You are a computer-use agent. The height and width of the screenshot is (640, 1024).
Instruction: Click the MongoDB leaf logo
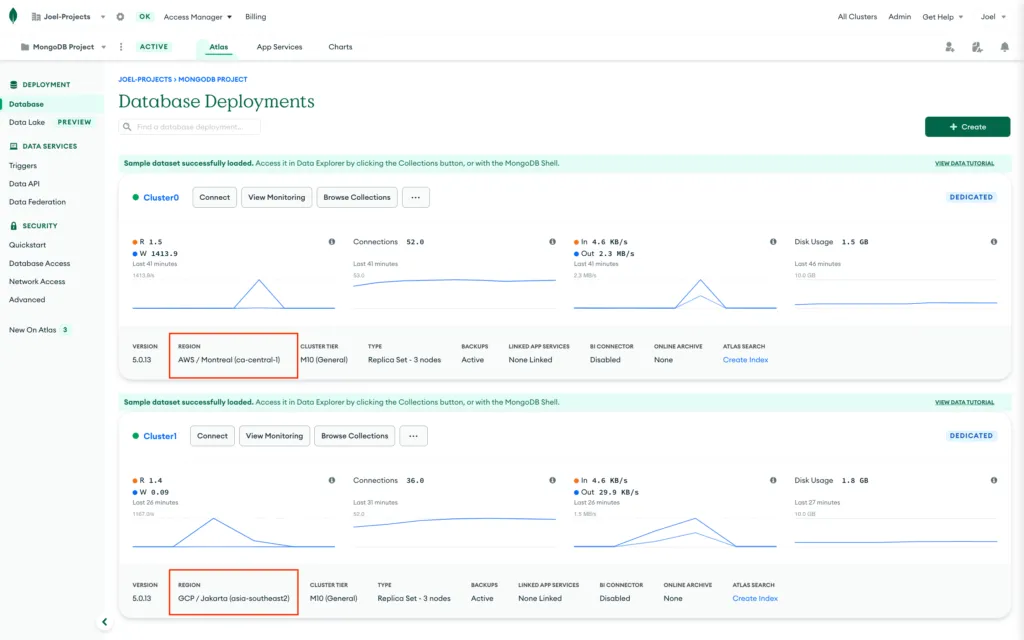point(11,16)
